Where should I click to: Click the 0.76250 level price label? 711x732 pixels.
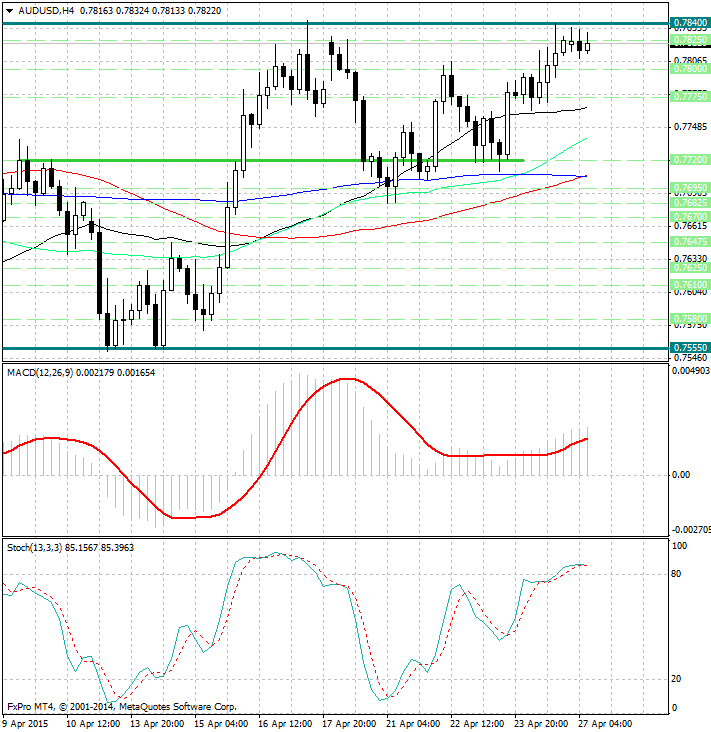pyautogui.click(x=690, y=268)
